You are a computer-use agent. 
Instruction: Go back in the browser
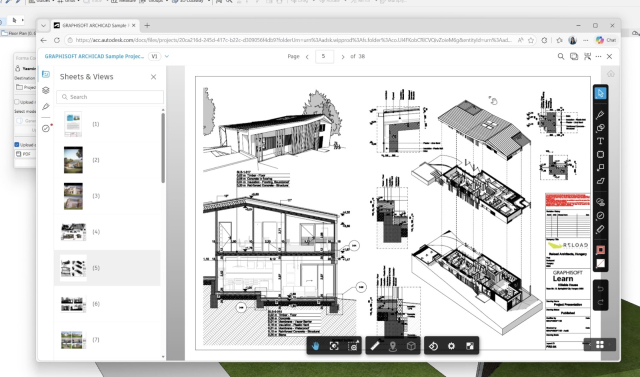44,40
